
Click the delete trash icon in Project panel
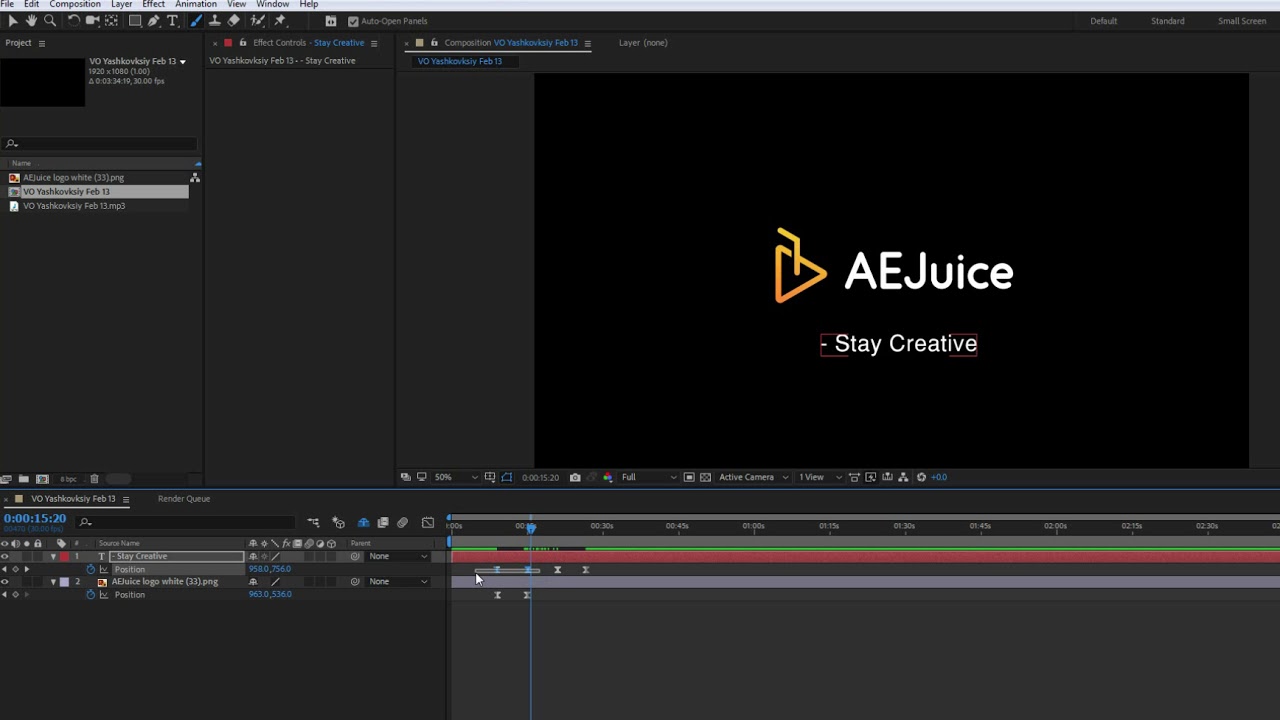pyautogui.click(x=94, y=479)
